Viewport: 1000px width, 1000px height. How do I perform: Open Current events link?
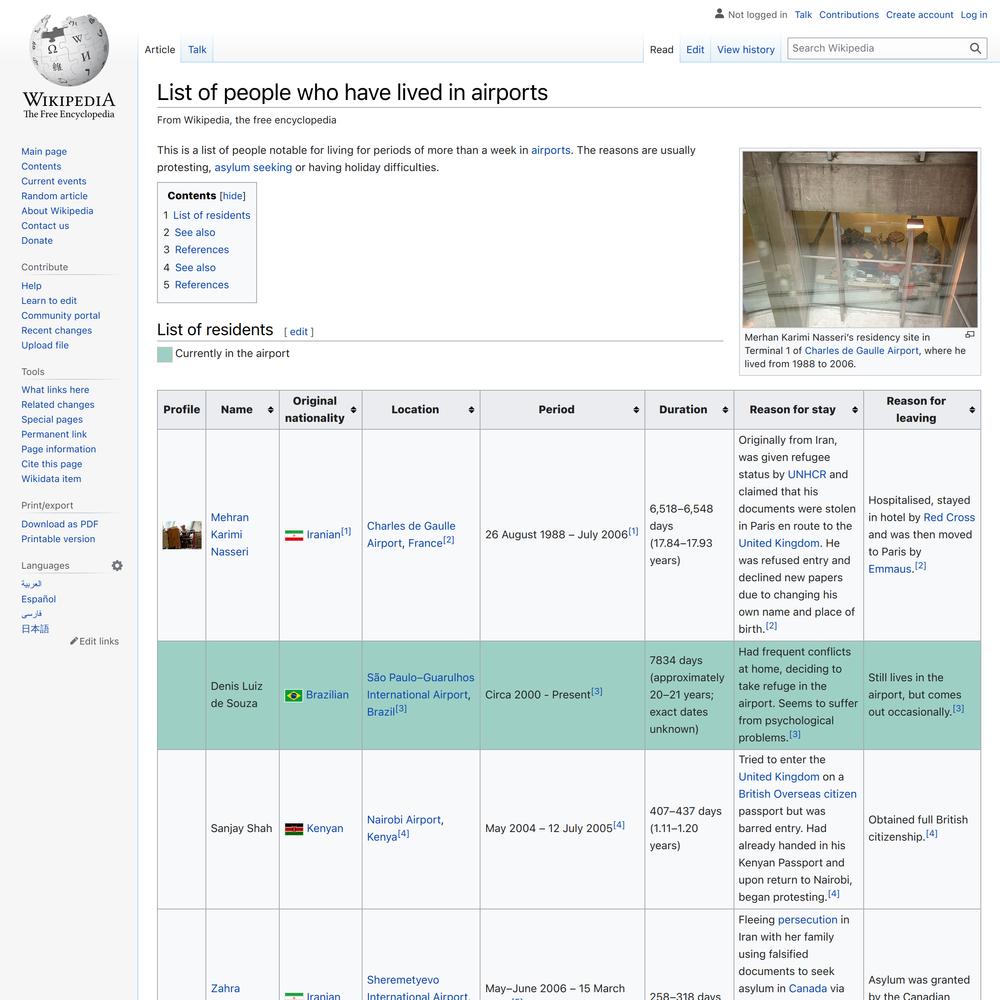point(54,181)
